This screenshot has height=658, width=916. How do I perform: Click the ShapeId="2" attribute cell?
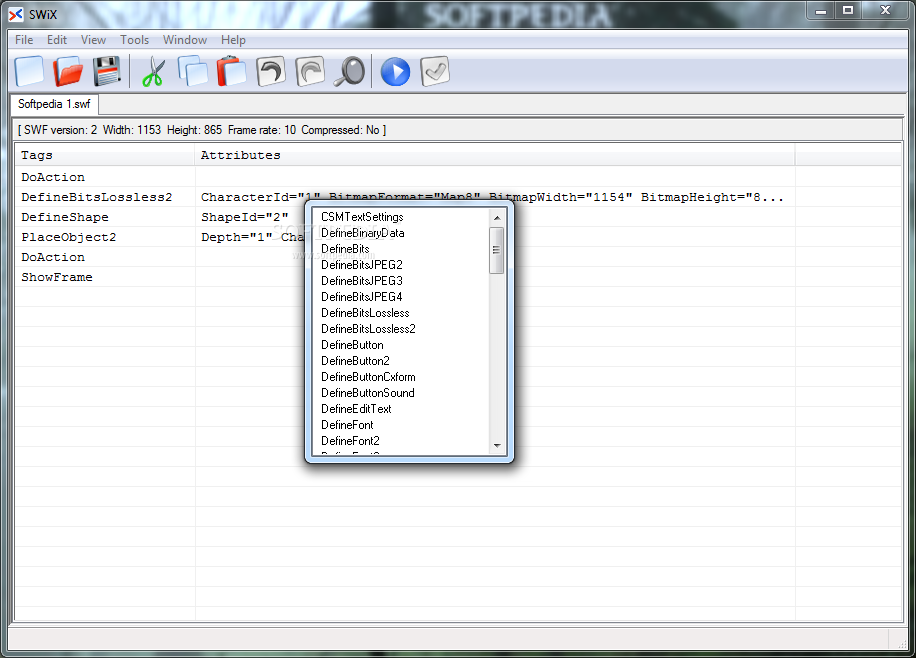245,217
